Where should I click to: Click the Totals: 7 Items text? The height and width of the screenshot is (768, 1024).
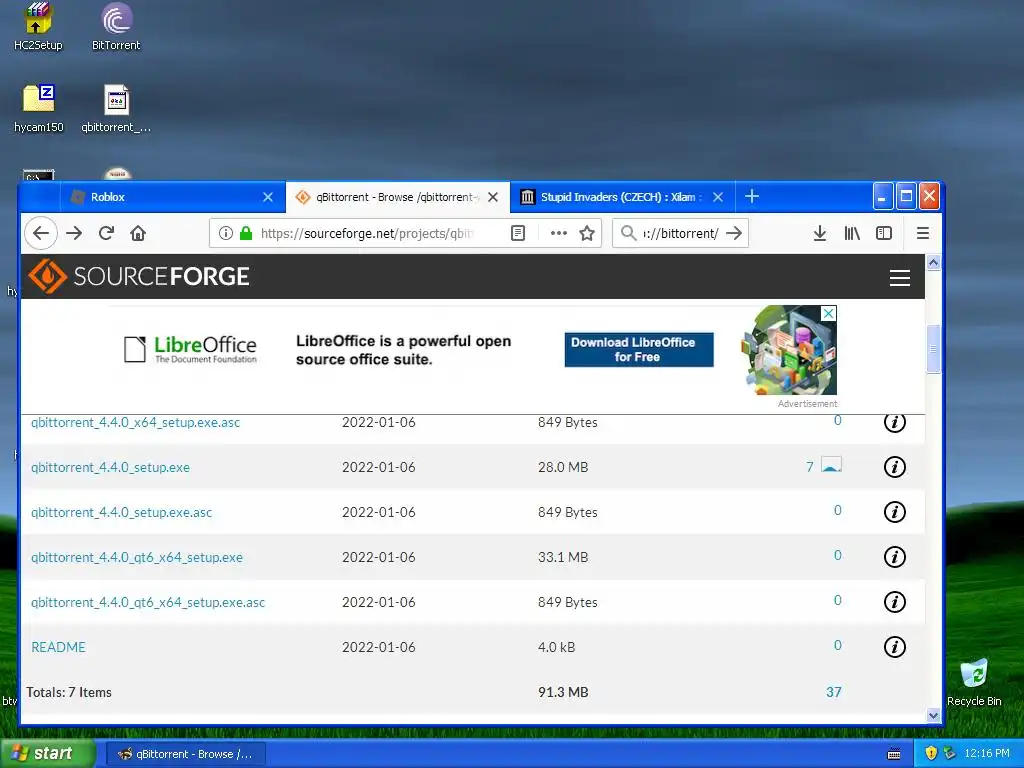69,692
